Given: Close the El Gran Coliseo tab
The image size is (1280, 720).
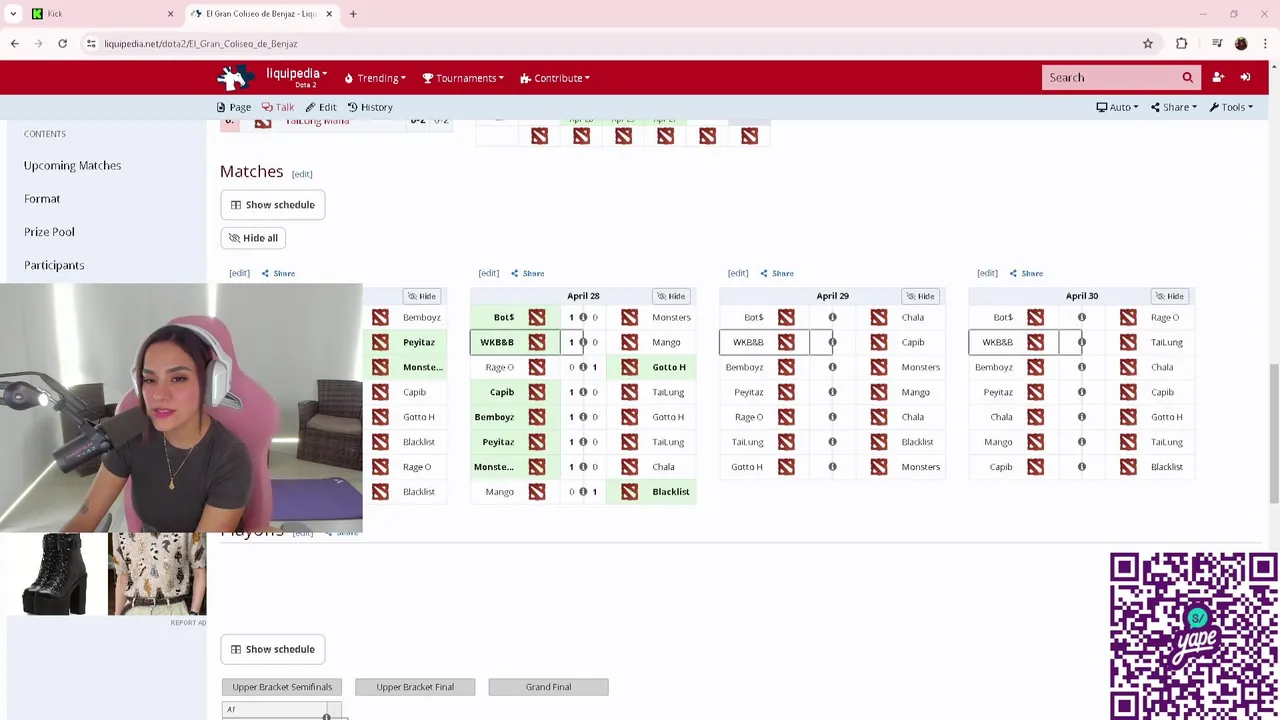Looking at the screenshot, I should pos(329,14).
